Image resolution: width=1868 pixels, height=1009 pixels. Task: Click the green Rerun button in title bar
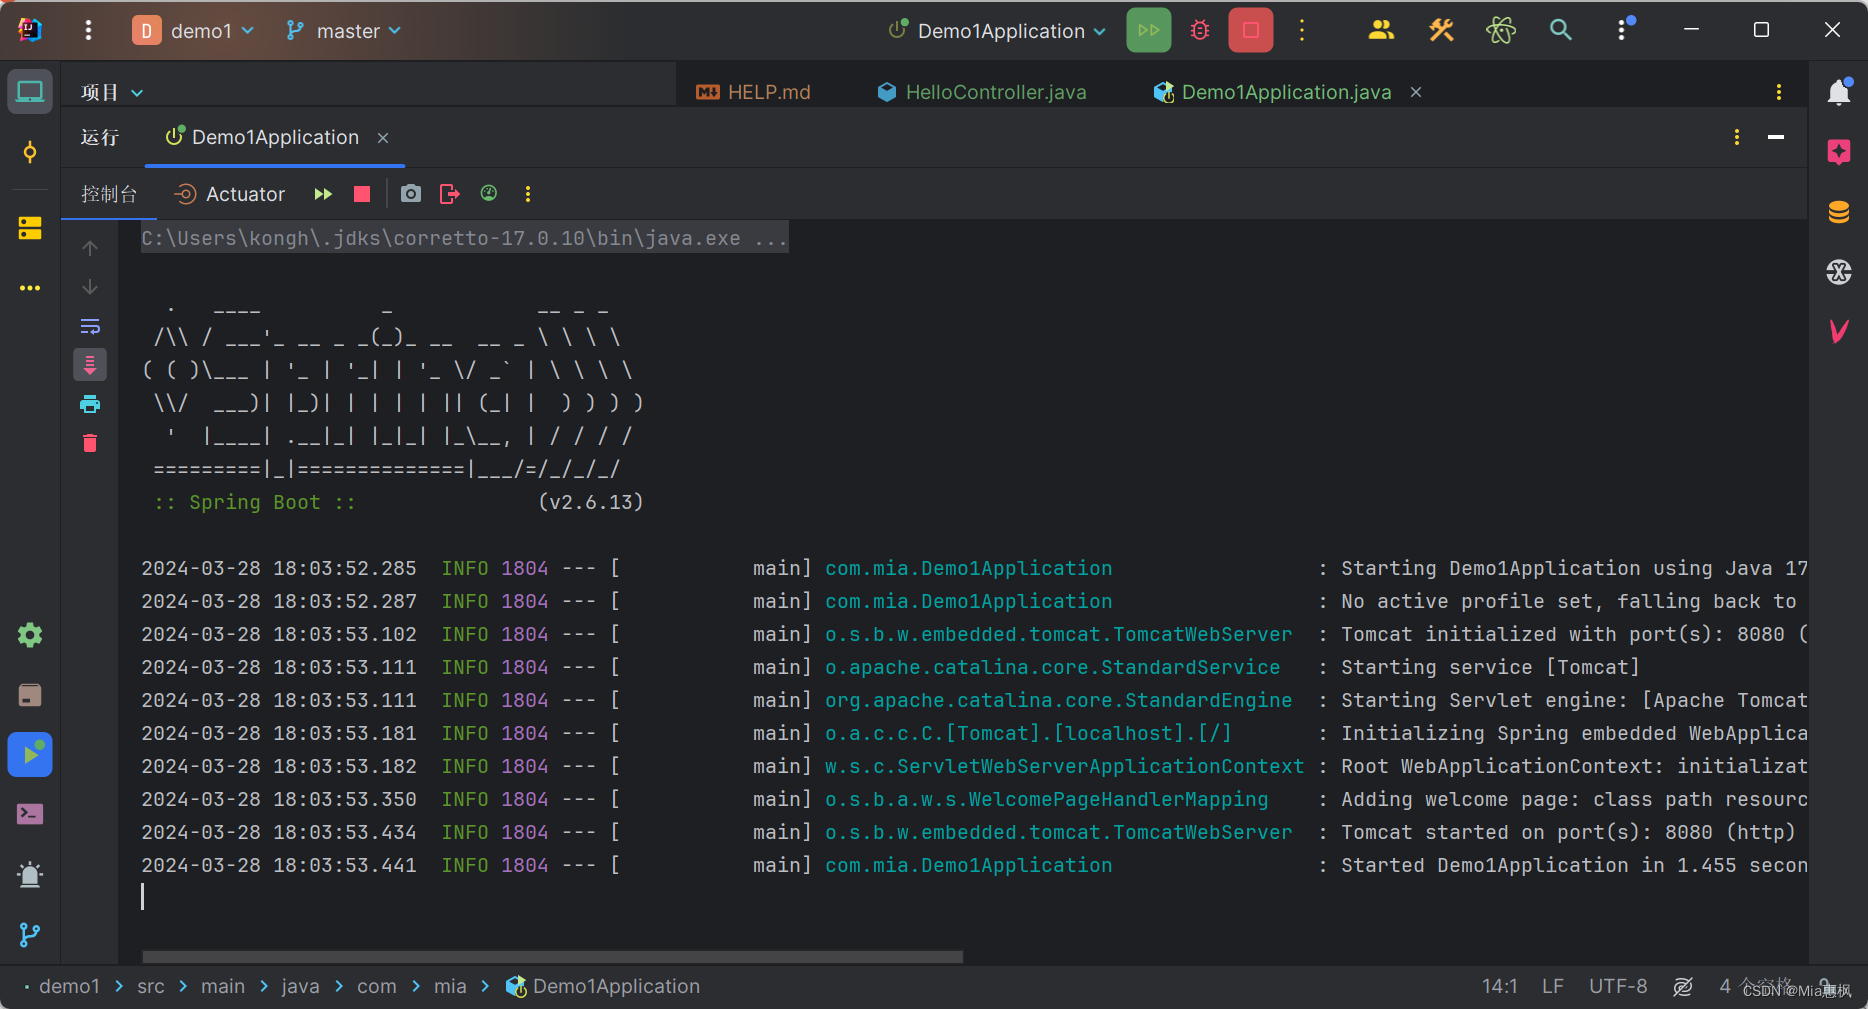click(x=1148, y=30)
